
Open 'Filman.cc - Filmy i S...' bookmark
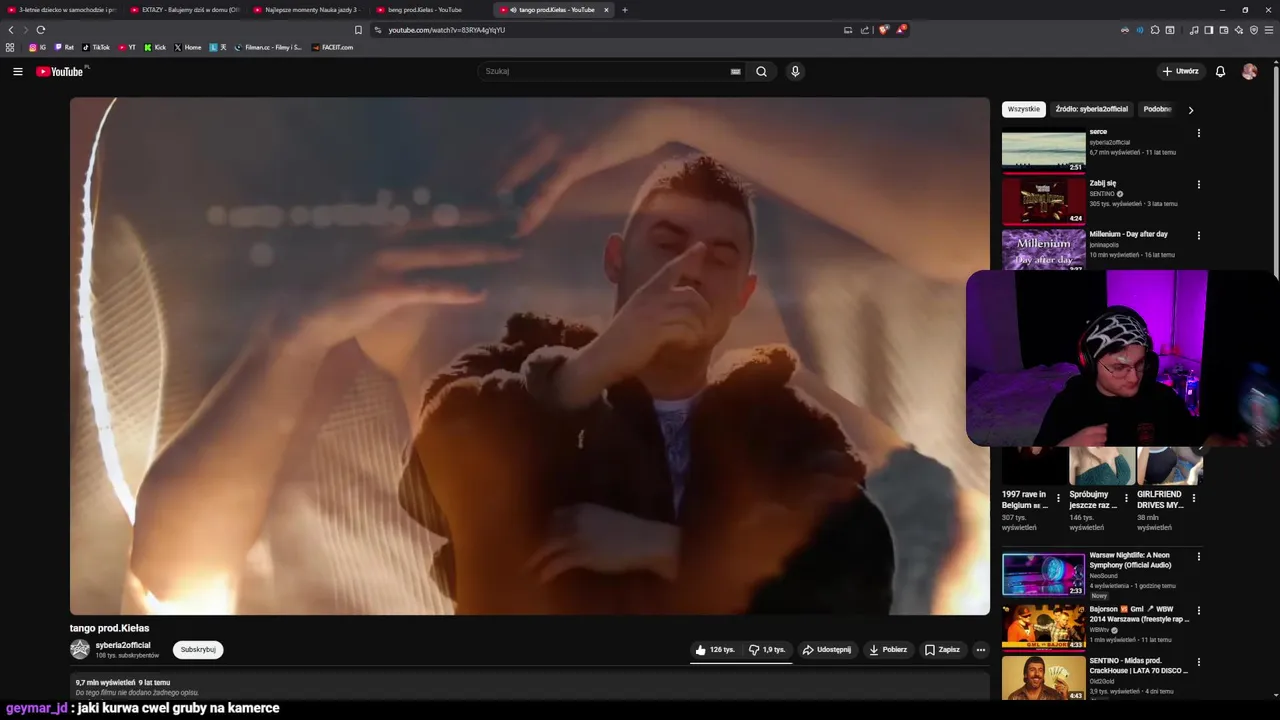click(268, 47)
